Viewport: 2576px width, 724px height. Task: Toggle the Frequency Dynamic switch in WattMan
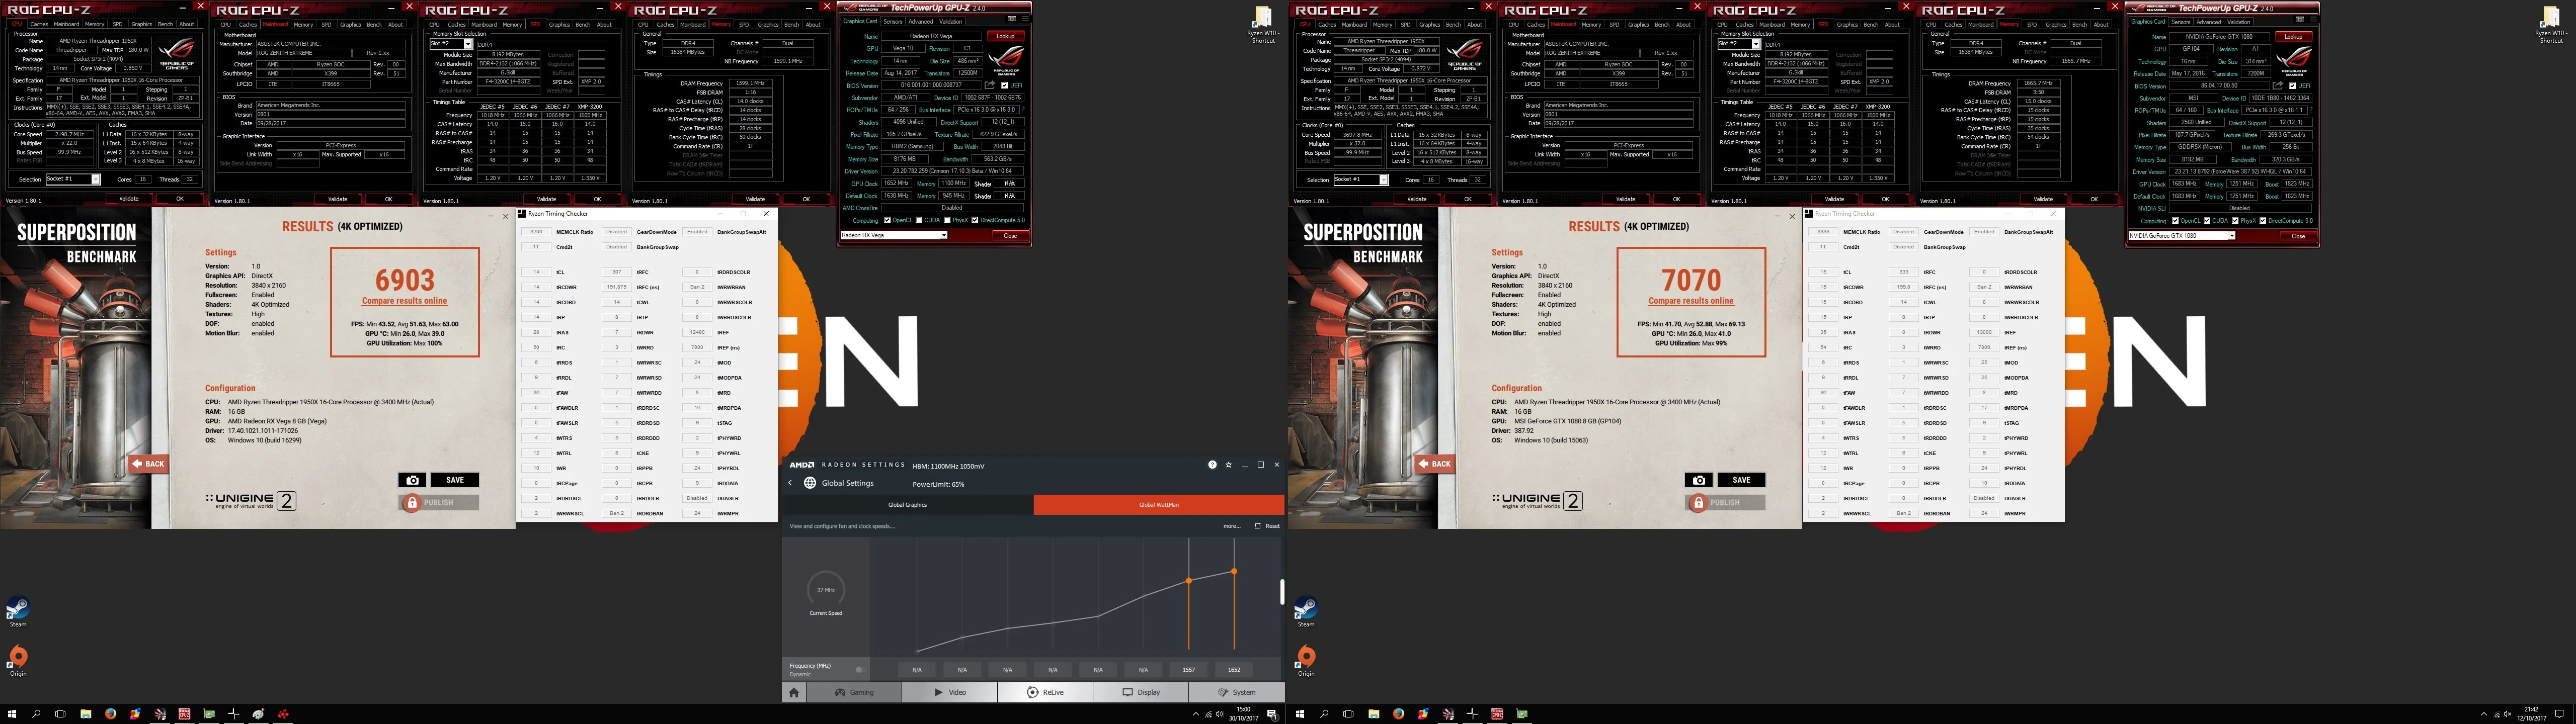click(x=860, y=670)
